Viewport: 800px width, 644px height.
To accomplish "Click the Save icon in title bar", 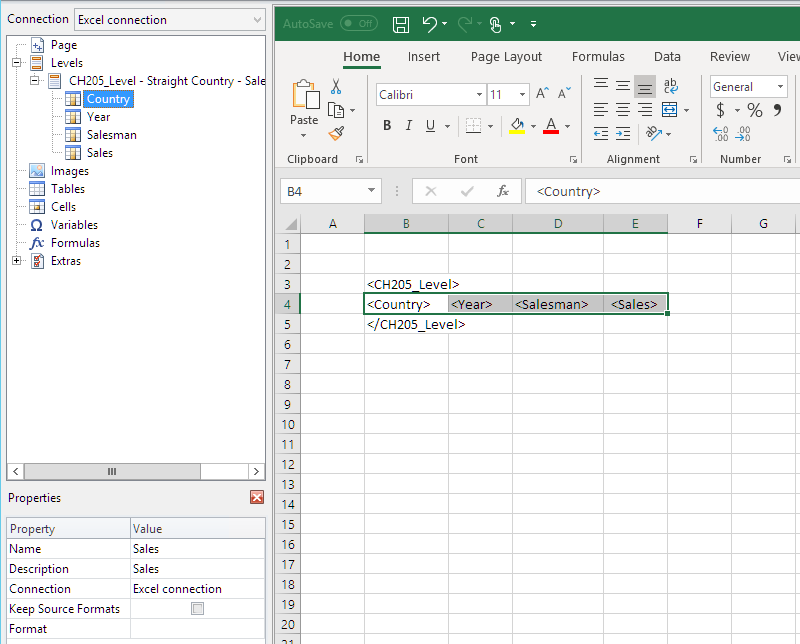I will pyautogui.click(x=401, y=23).
